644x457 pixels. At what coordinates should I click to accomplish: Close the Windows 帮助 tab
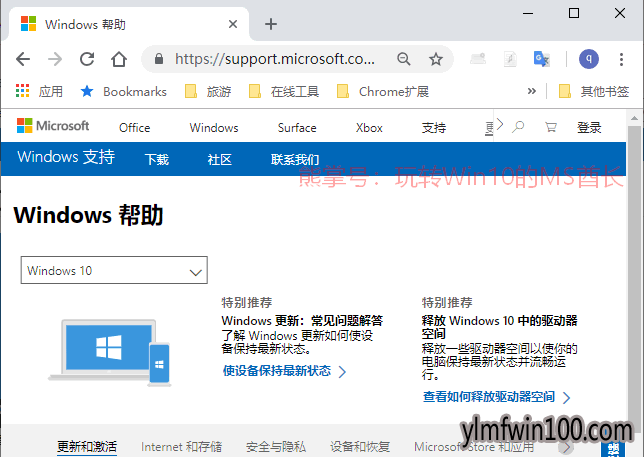pos(232,24)
